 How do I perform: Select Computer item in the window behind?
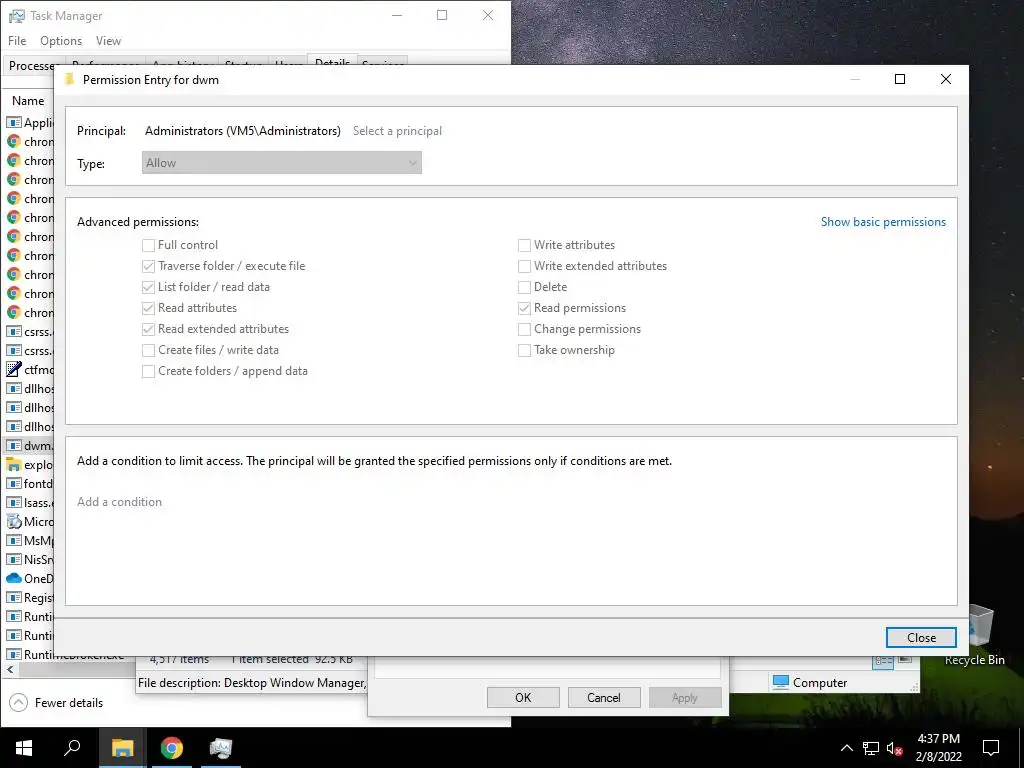810,682
